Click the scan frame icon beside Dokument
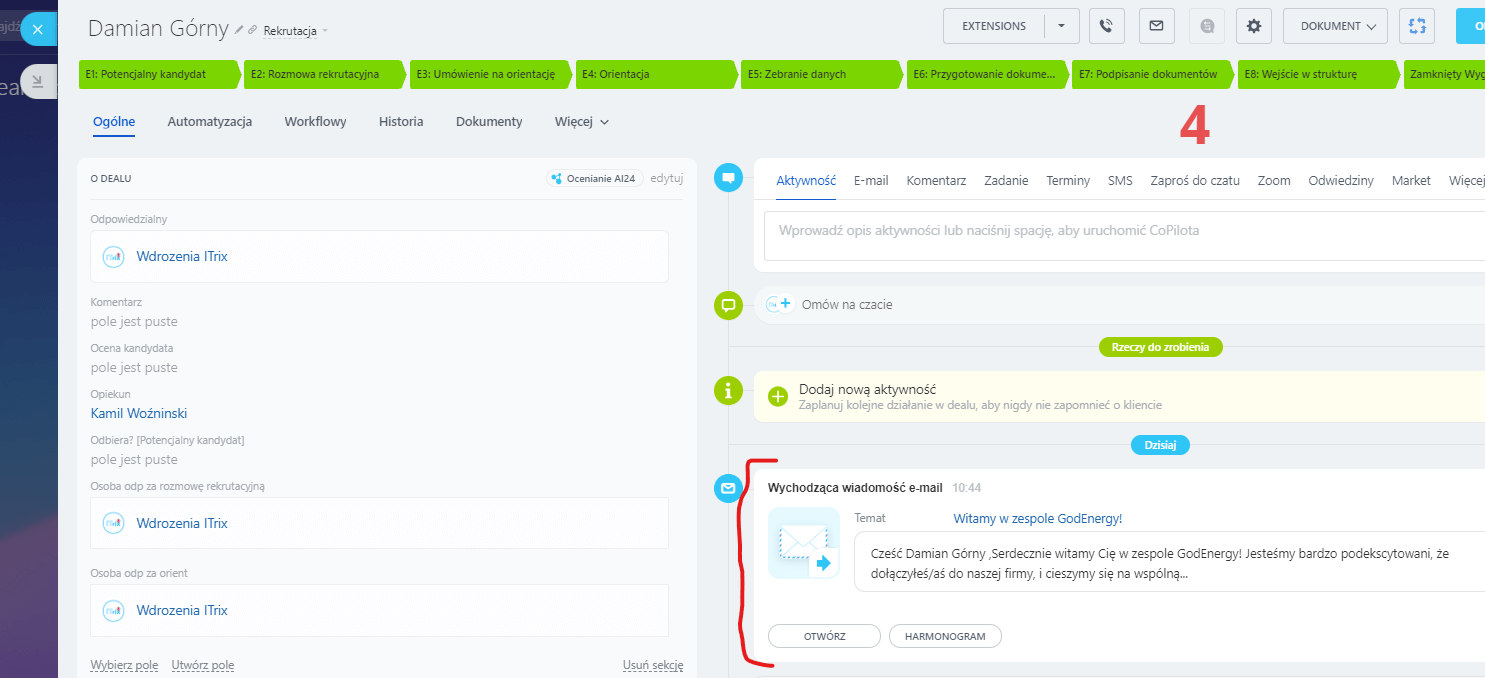This screenshot has width=1485, height=678. [x=1417, y=26]
